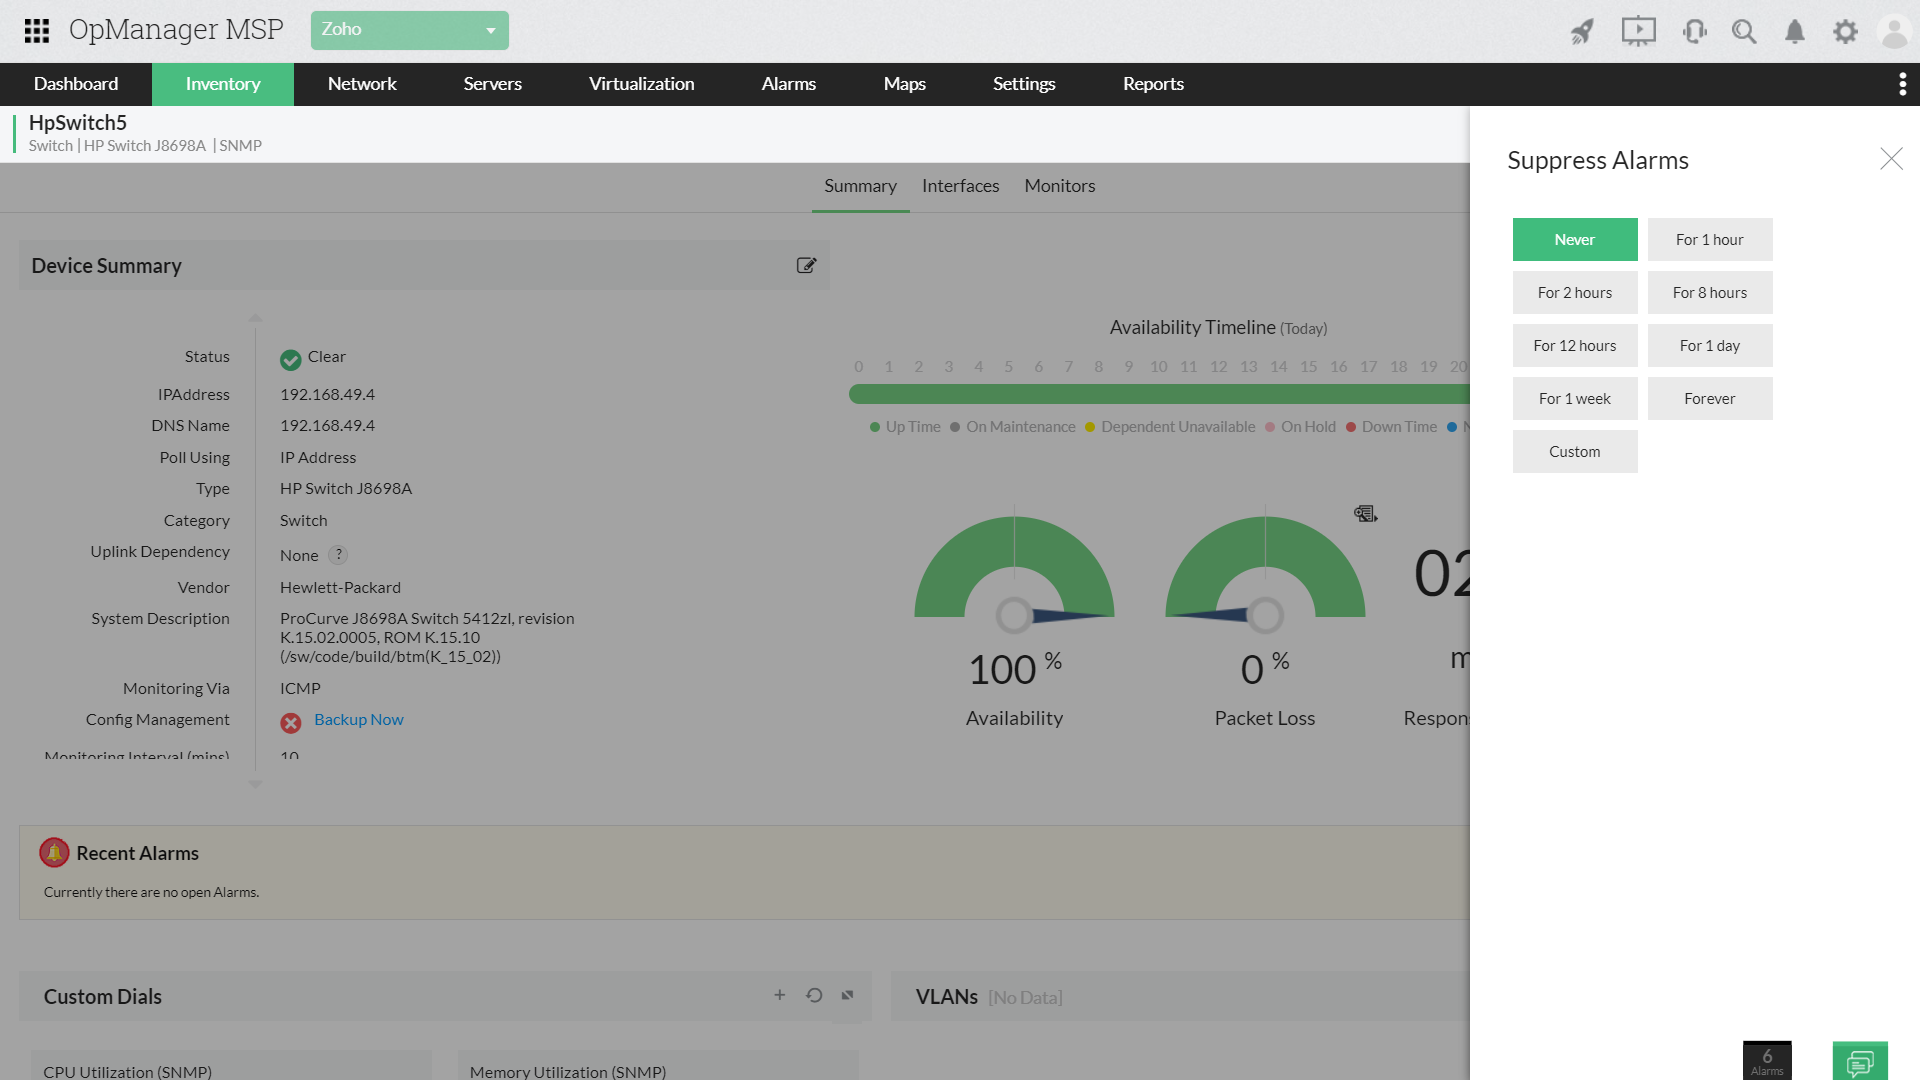Click the Backup Now link
Image resolution: width=1920 pixels, height=1080 pixels.
pyautogui.click(x=358, y=719)
